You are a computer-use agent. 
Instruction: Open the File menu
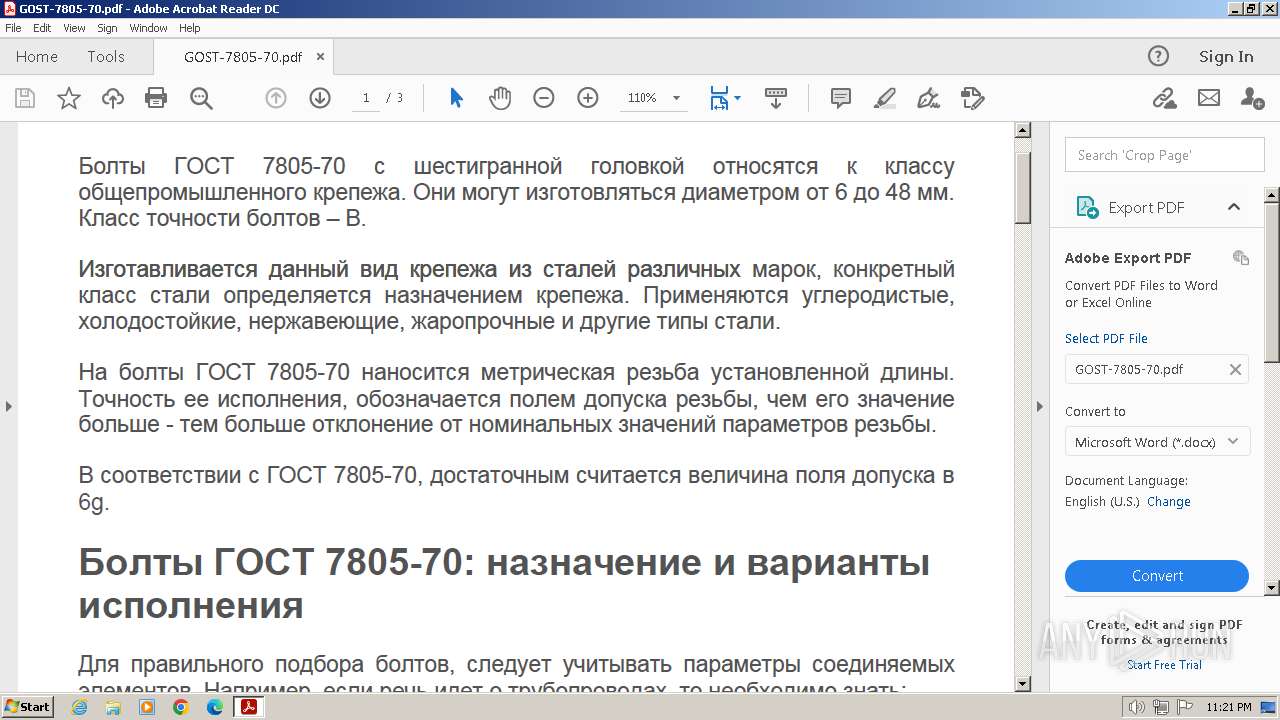[x=13, y=28]
